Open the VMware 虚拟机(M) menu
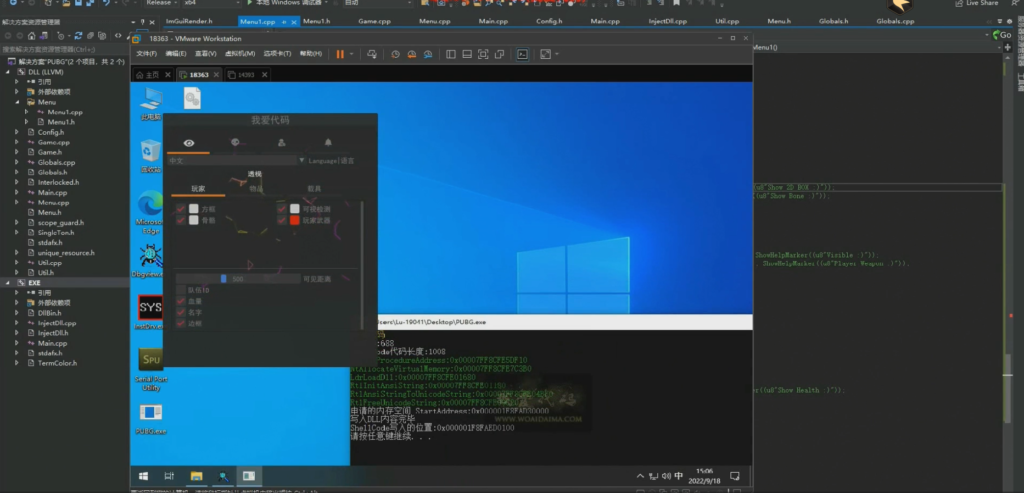Viewport: 1024px width, 493px height. point(240,54)
